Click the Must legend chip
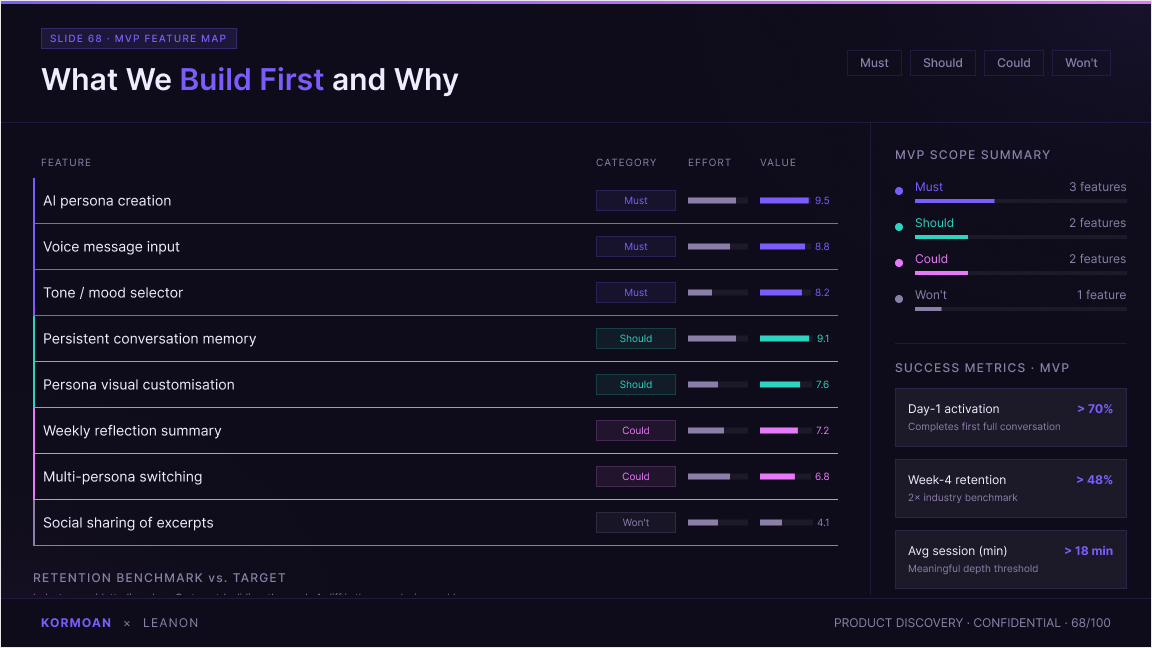Viewport: 1152px width, 648px height. tap(874, 63)
